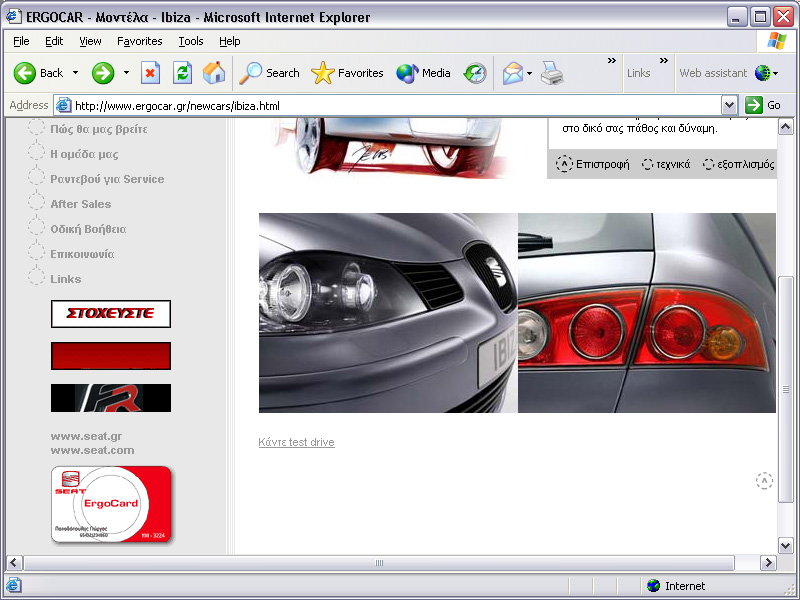This screenshot has height=600, width=800.
Task: Click the Mail envelope icon
Action: (x=512, y=73)
